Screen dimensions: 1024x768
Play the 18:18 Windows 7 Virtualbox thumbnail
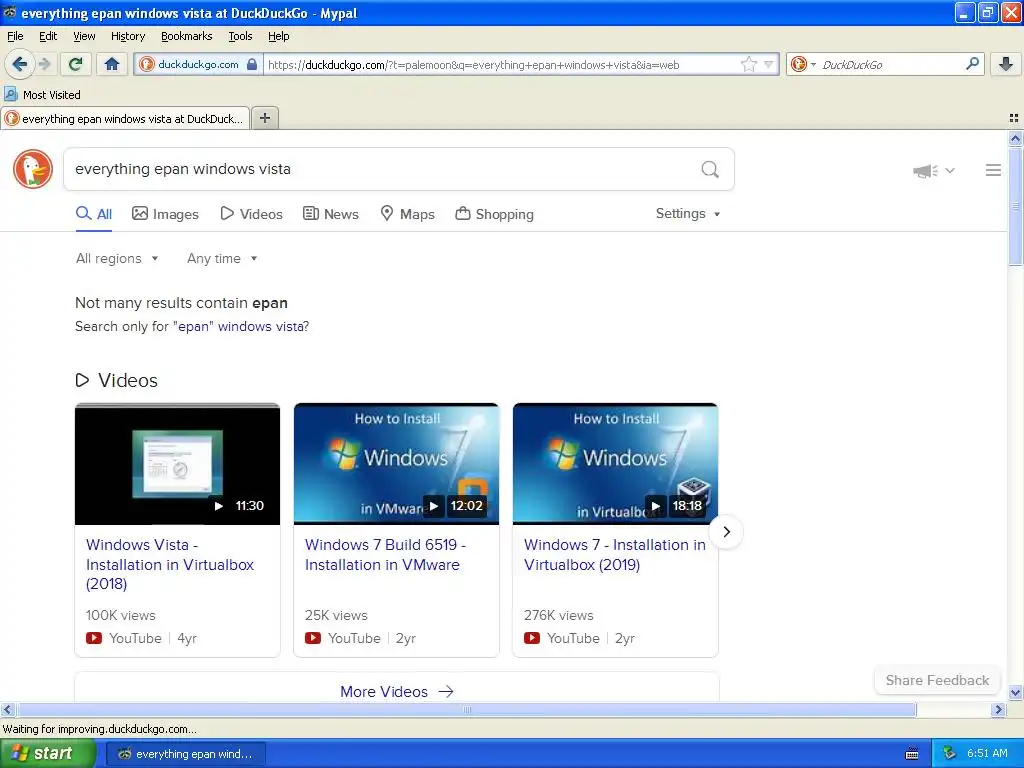[x=615, y=464]
